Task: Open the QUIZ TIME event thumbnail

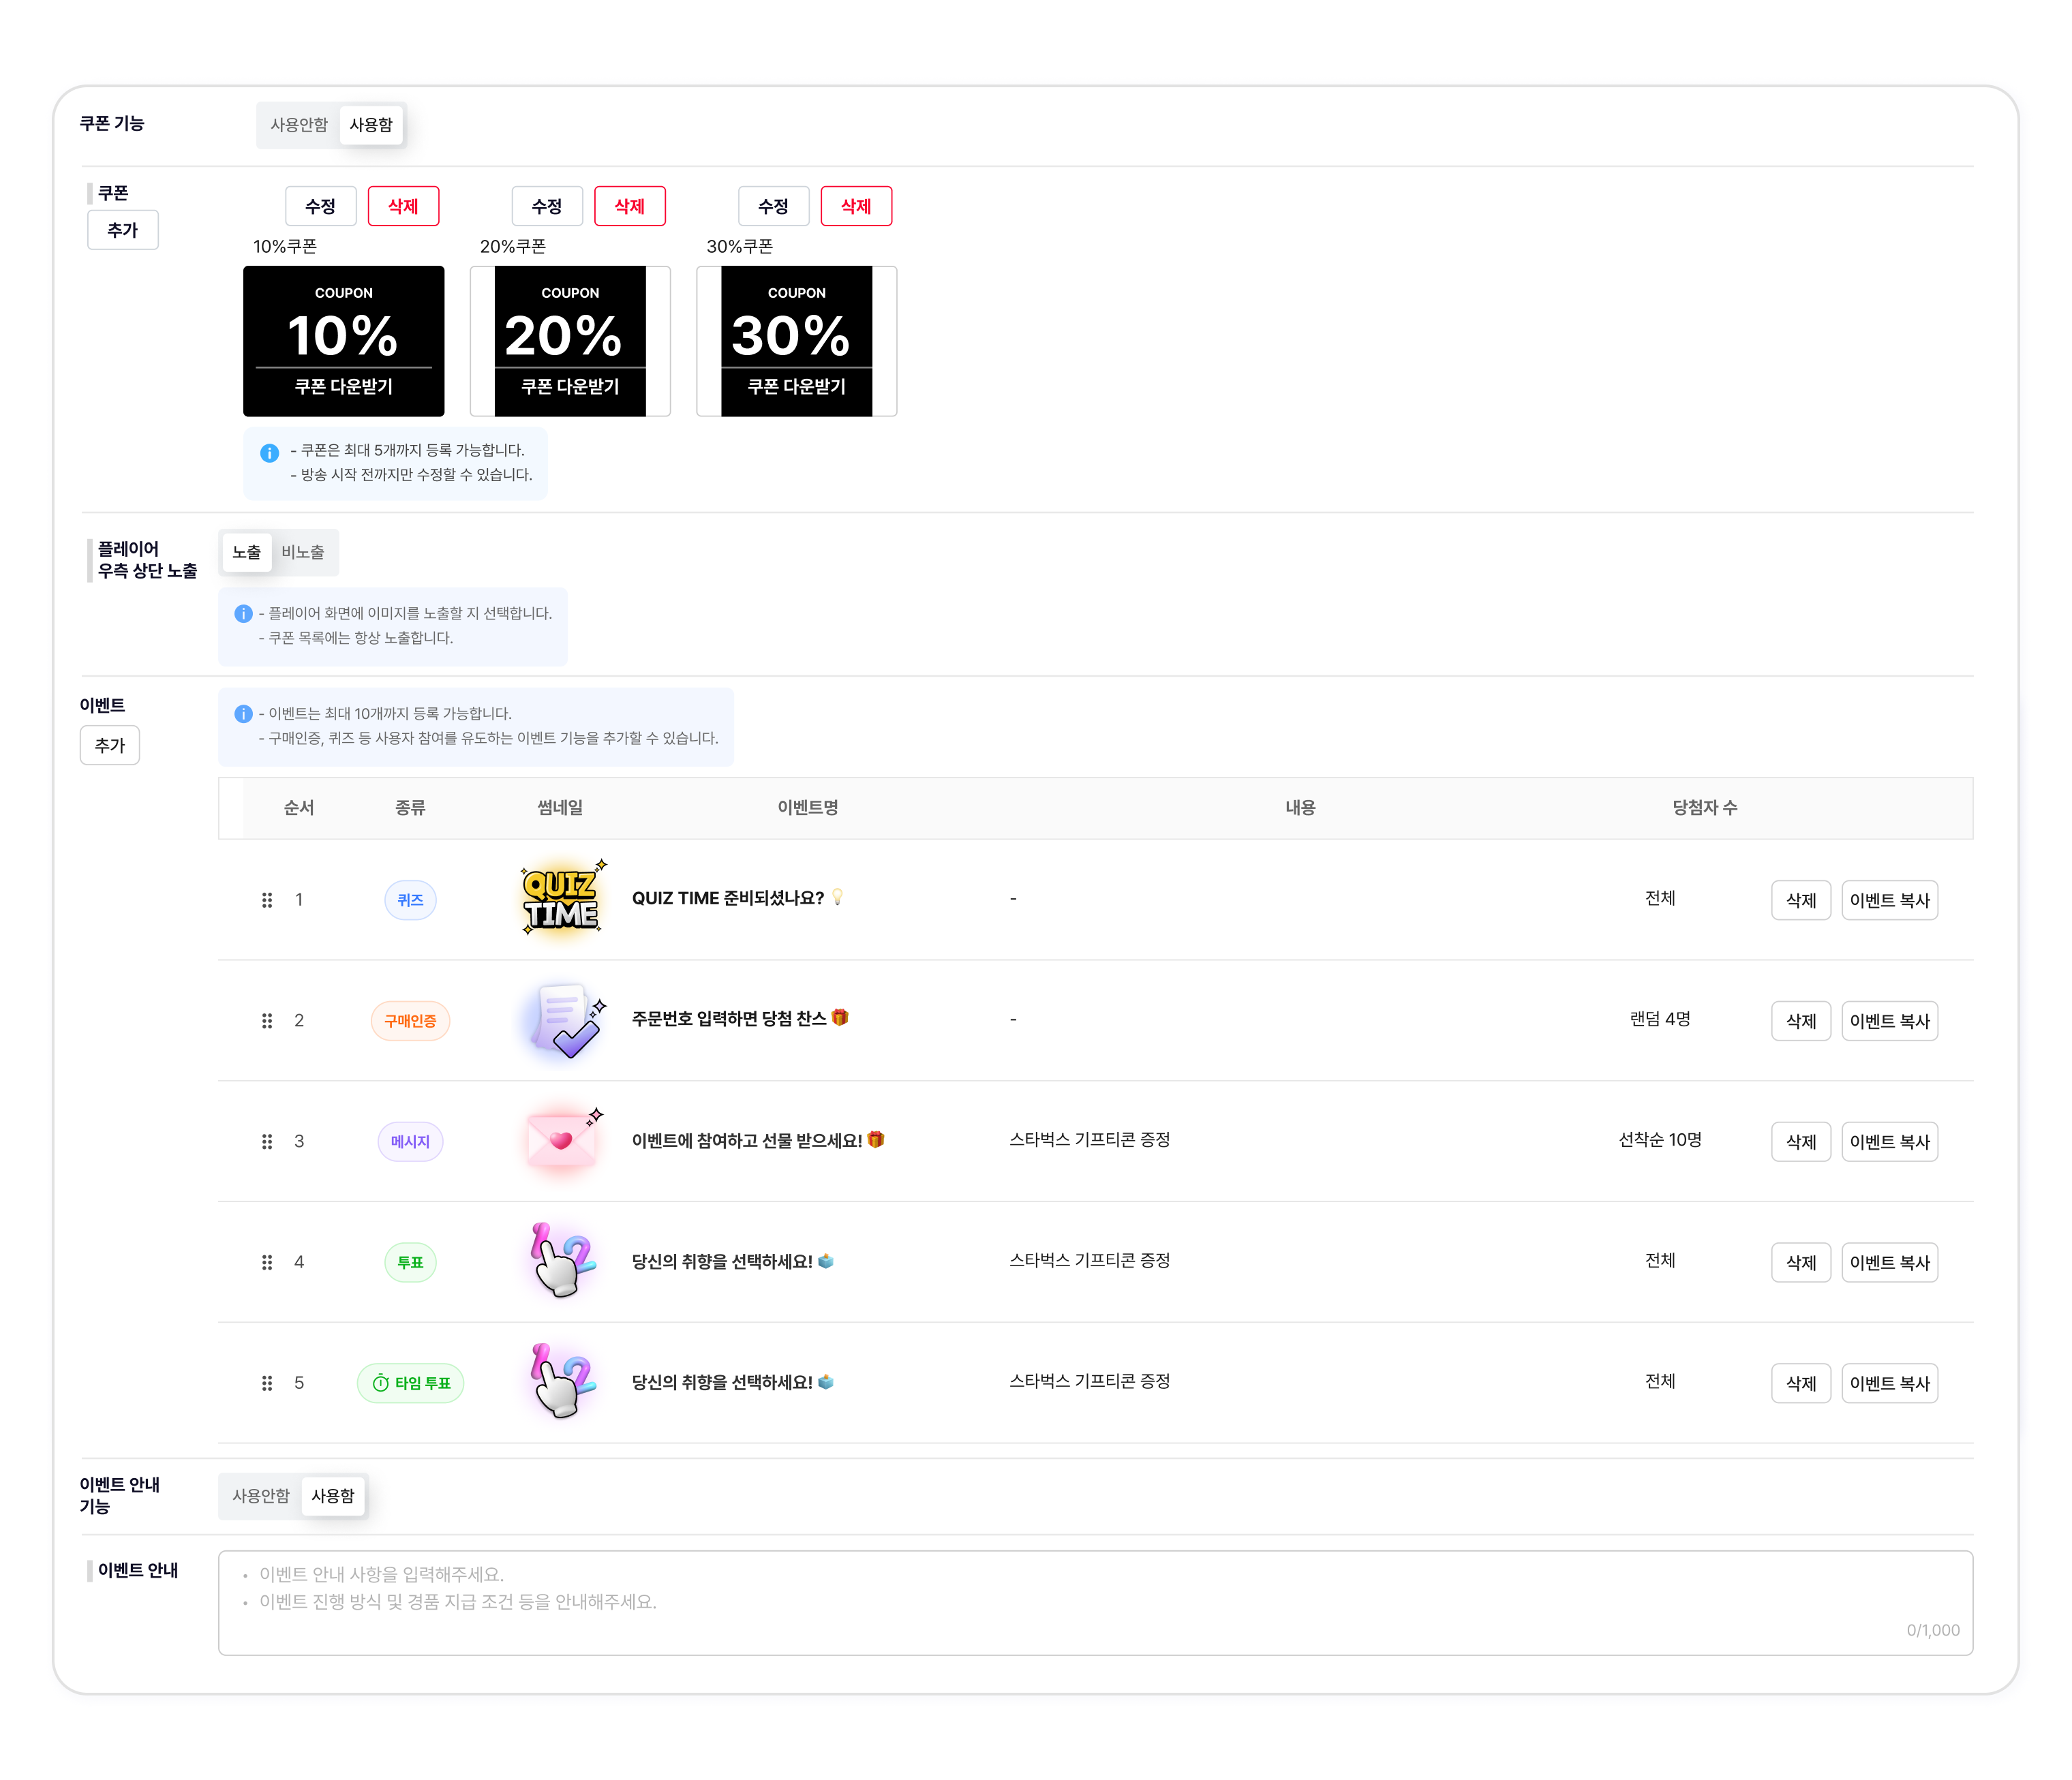Action: point(562,898)
